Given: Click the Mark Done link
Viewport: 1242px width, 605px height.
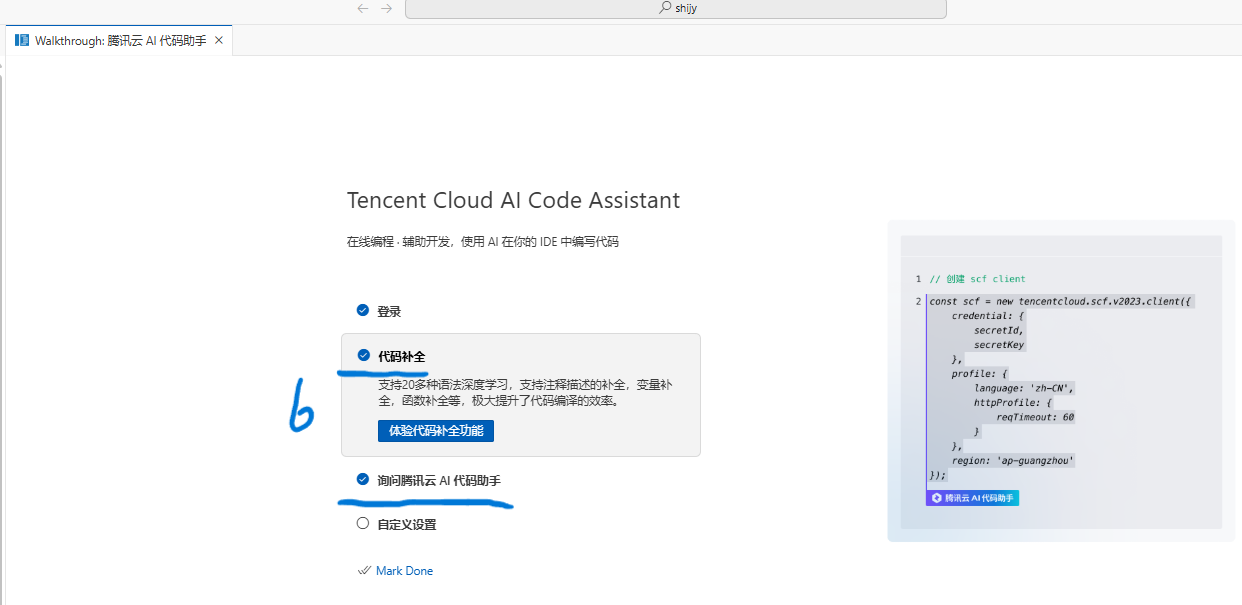Looking at the screenshot, I should pyautogui.click(x=404, y=571).
